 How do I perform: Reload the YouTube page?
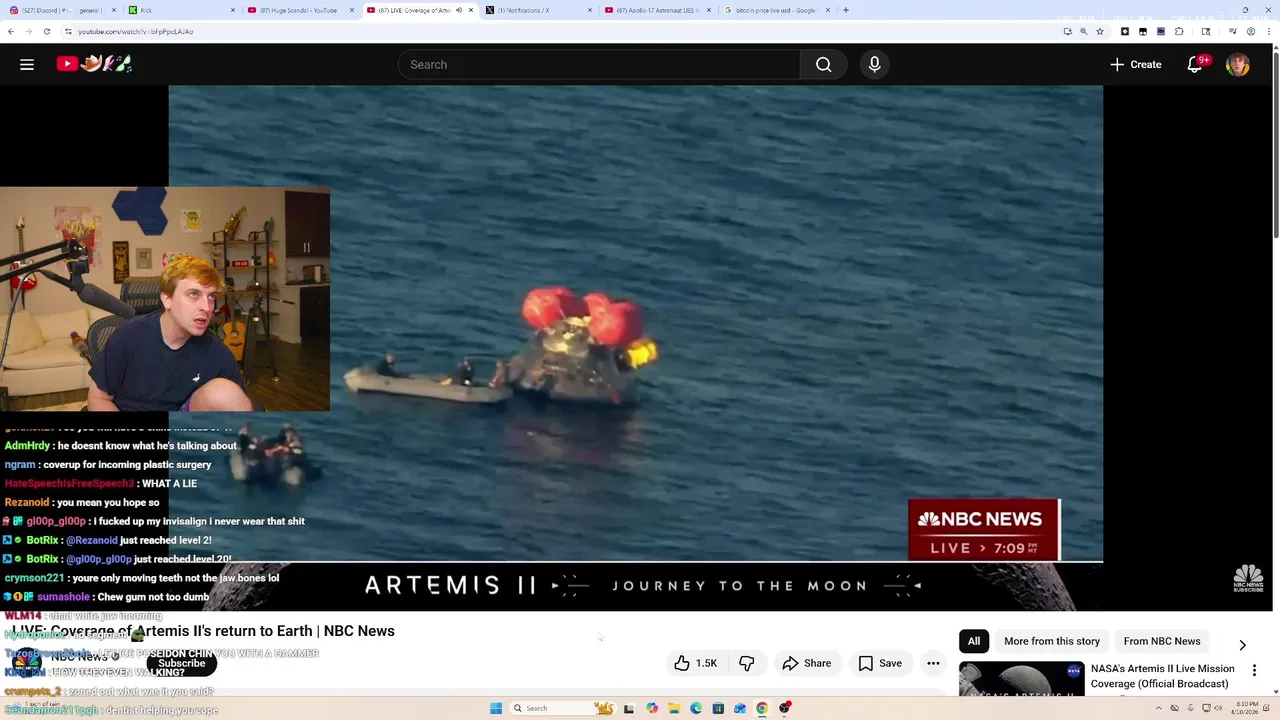pyautogui.click(x=46, y=31)
